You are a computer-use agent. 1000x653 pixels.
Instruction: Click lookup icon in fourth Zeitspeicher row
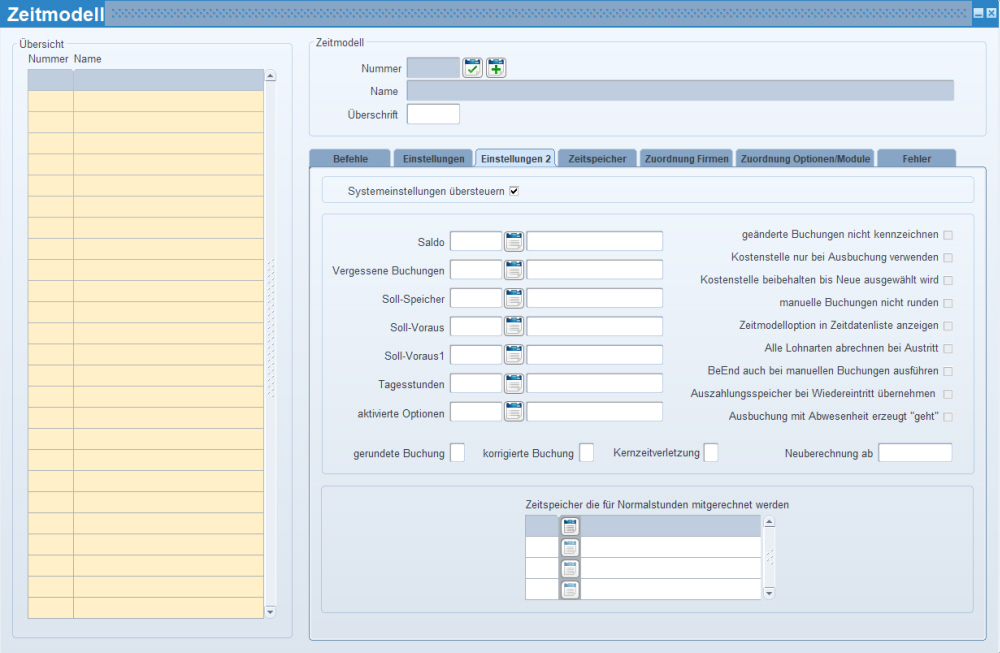pyautogui.click(x=570, y=589)
